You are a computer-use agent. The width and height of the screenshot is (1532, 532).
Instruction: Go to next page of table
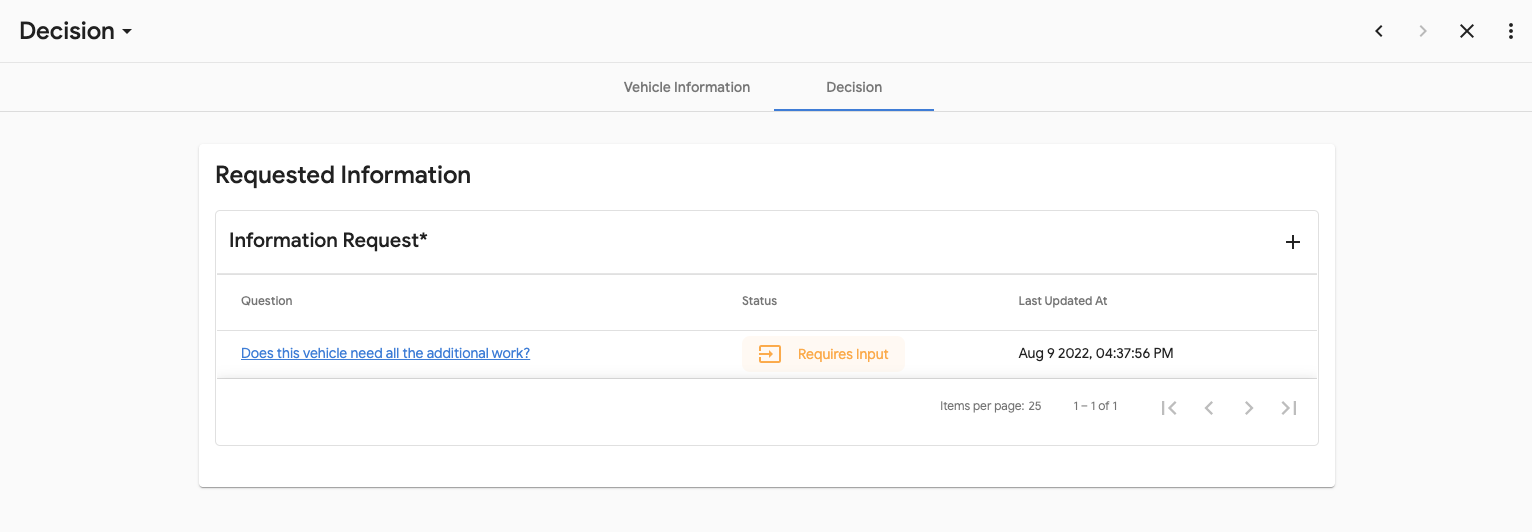coord(1249,407)
